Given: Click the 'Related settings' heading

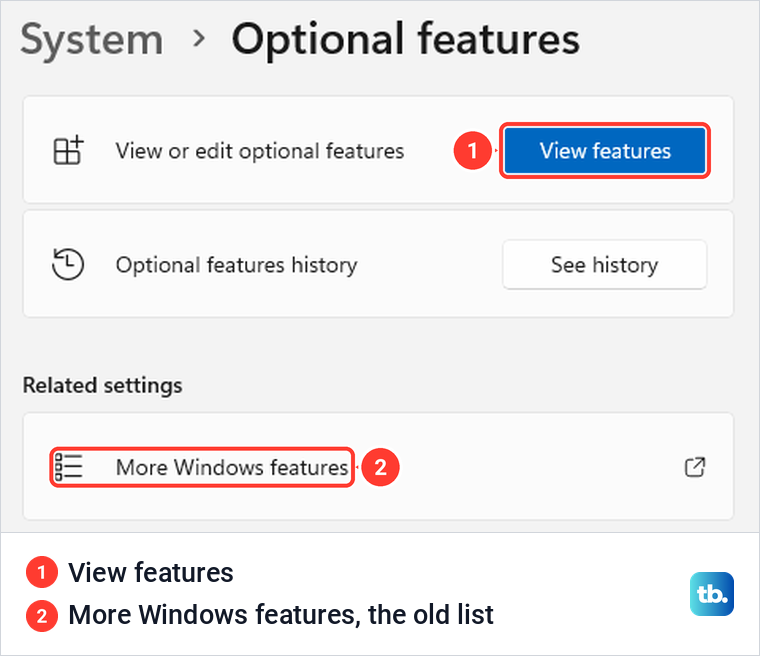Looking at the screenshot, I should tap(103, 386).
